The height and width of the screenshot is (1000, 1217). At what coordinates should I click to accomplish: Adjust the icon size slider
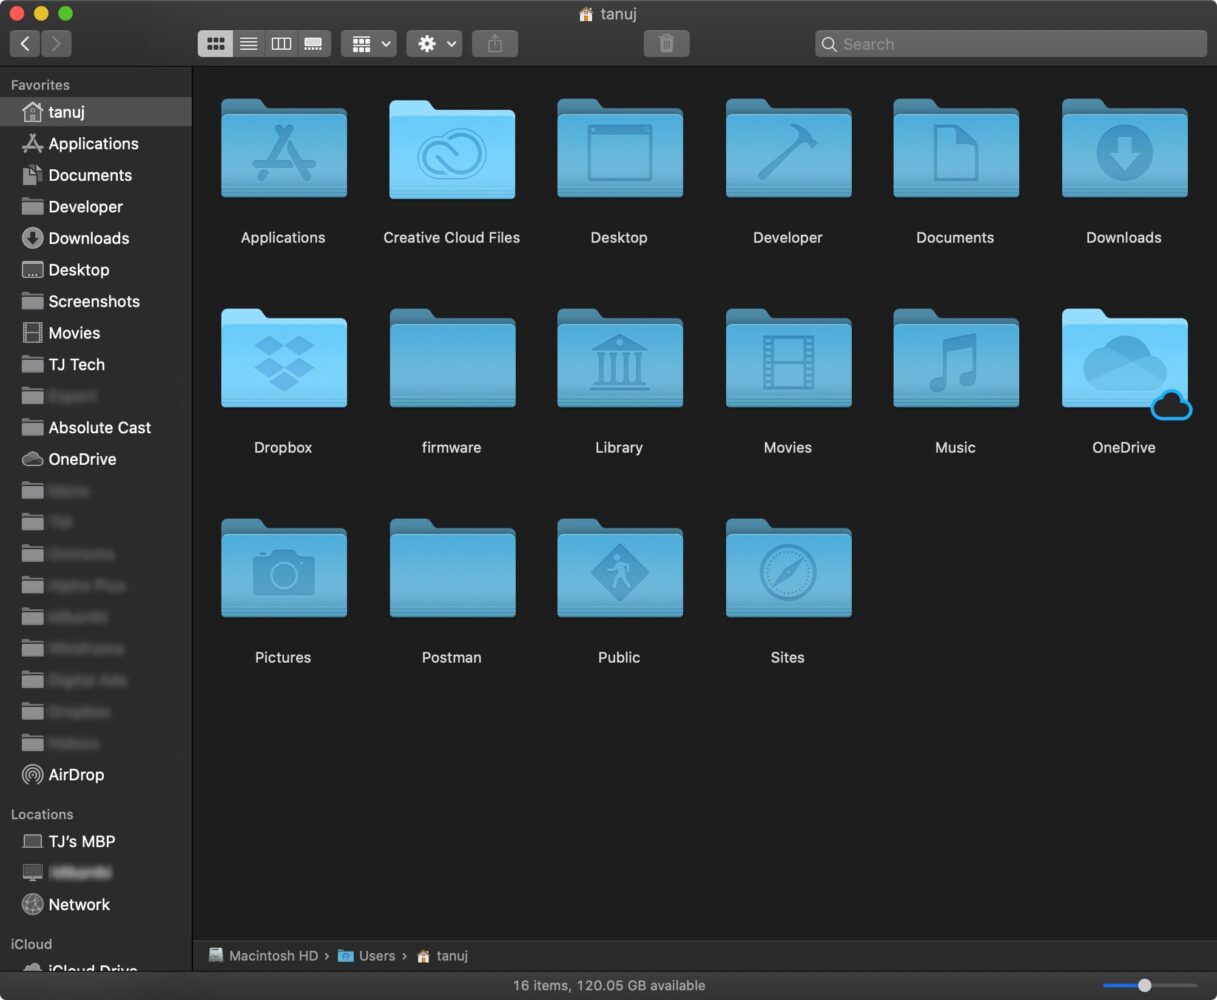pos(1145,986)
